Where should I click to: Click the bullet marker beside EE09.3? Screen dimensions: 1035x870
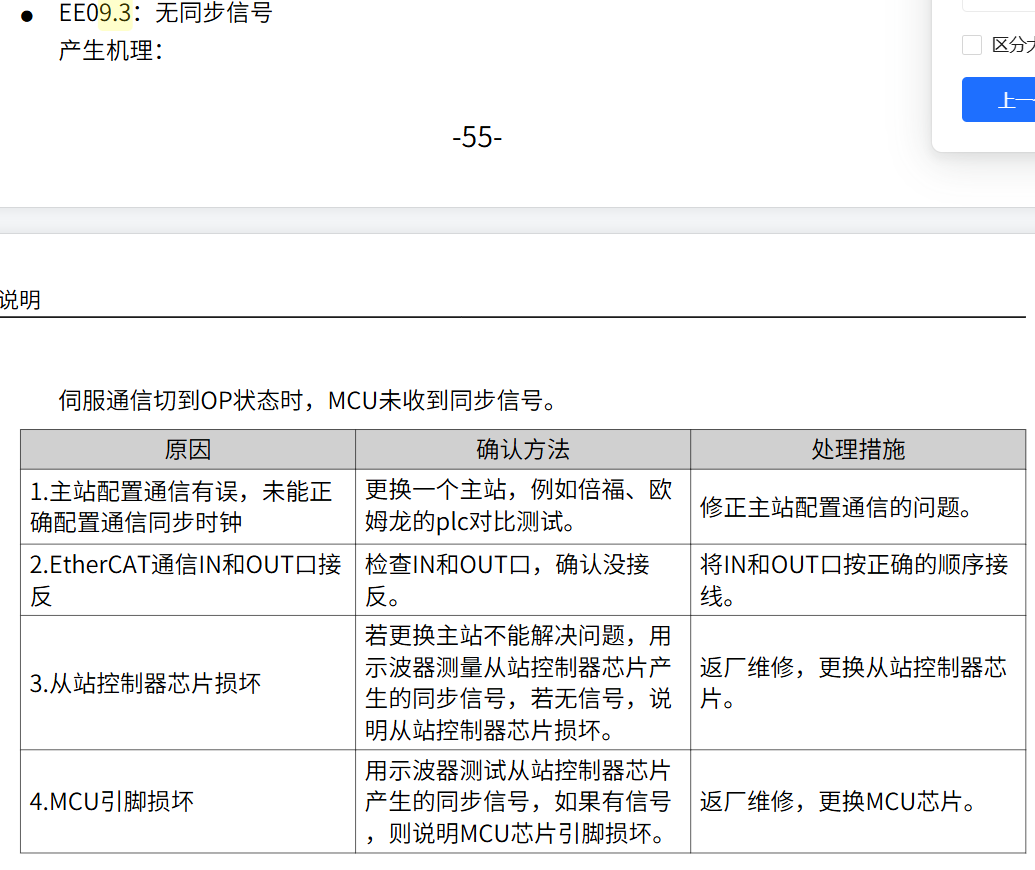click(27, 14)
